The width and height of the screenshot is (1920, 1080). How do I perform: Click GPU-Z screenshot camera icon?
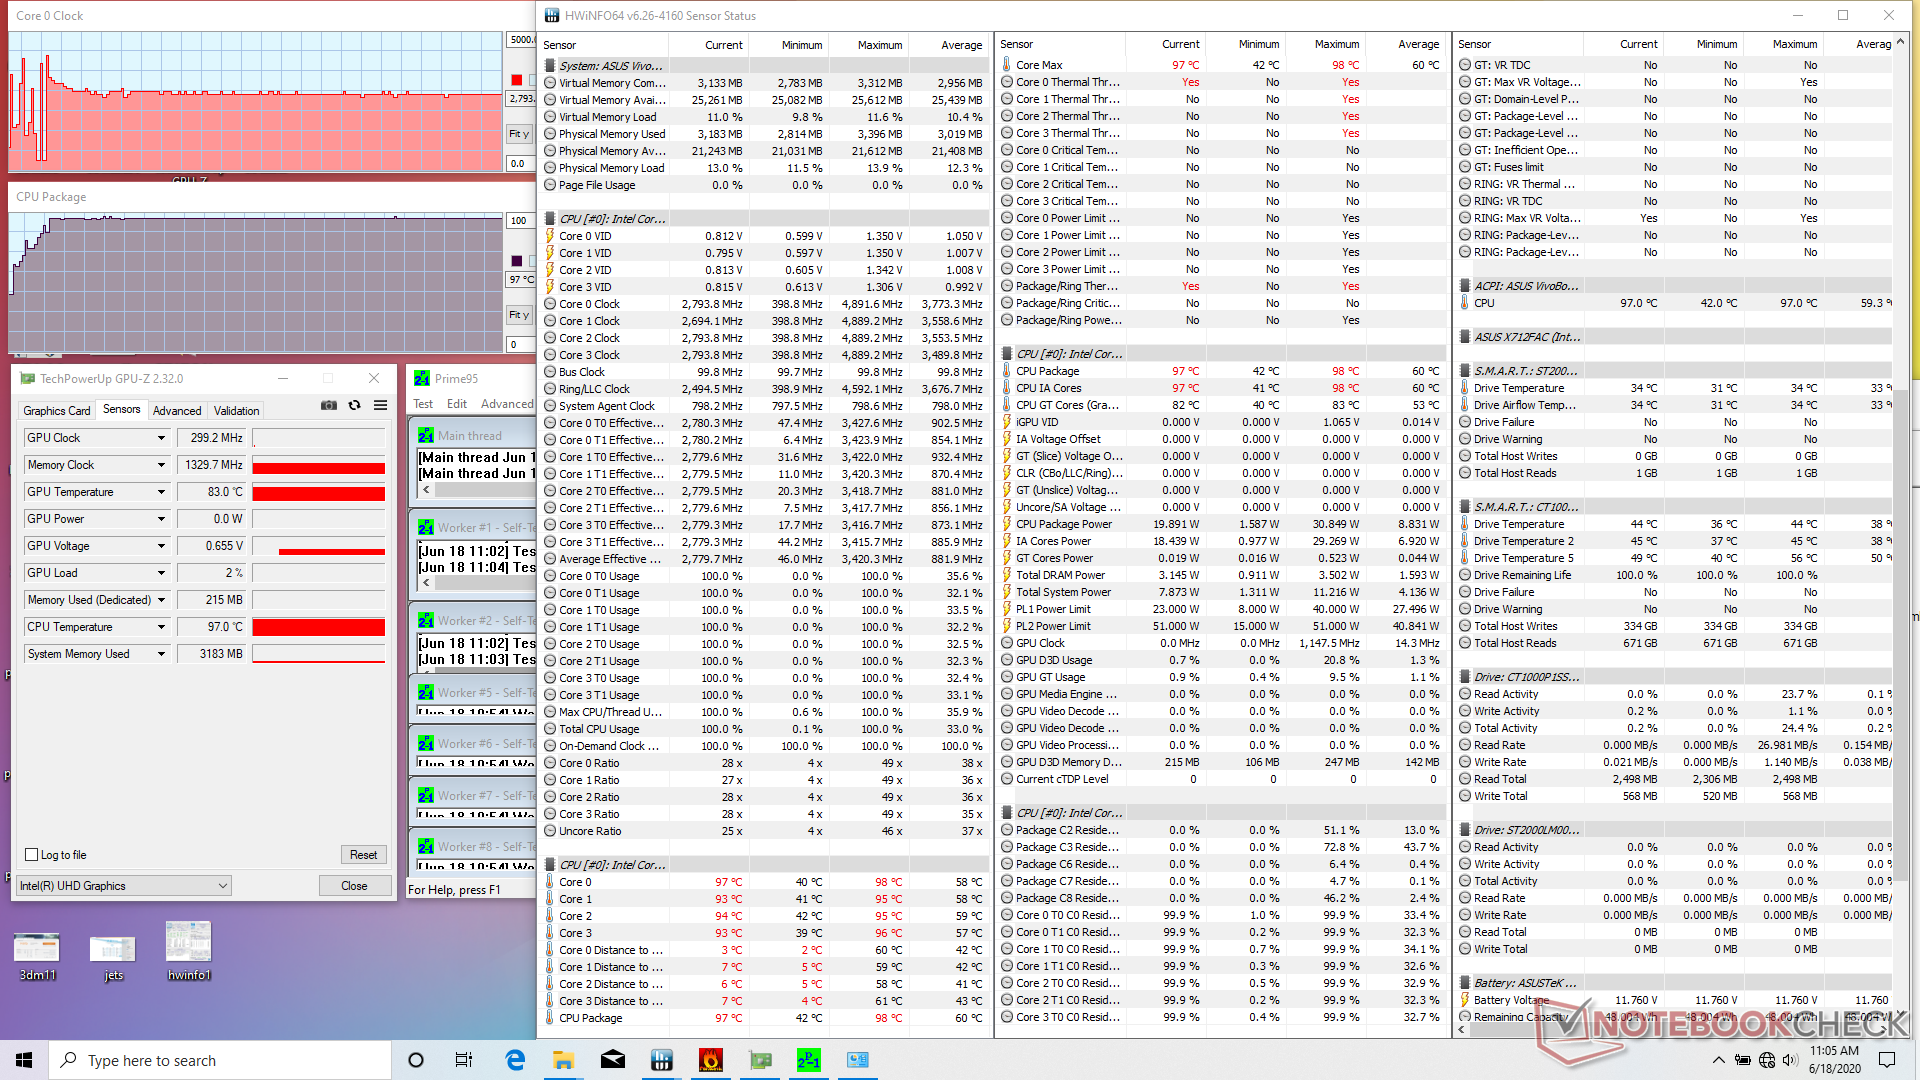pos(328,405)
